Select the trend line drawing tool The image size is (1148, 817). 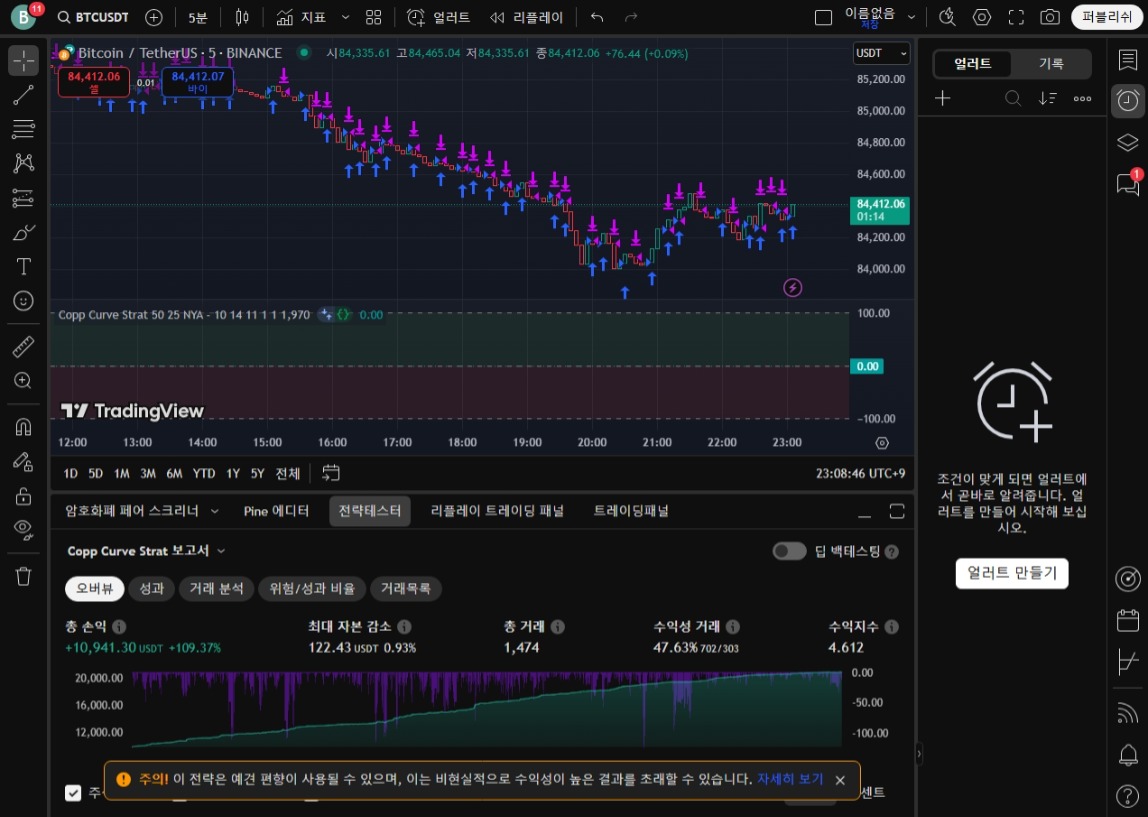23,94
